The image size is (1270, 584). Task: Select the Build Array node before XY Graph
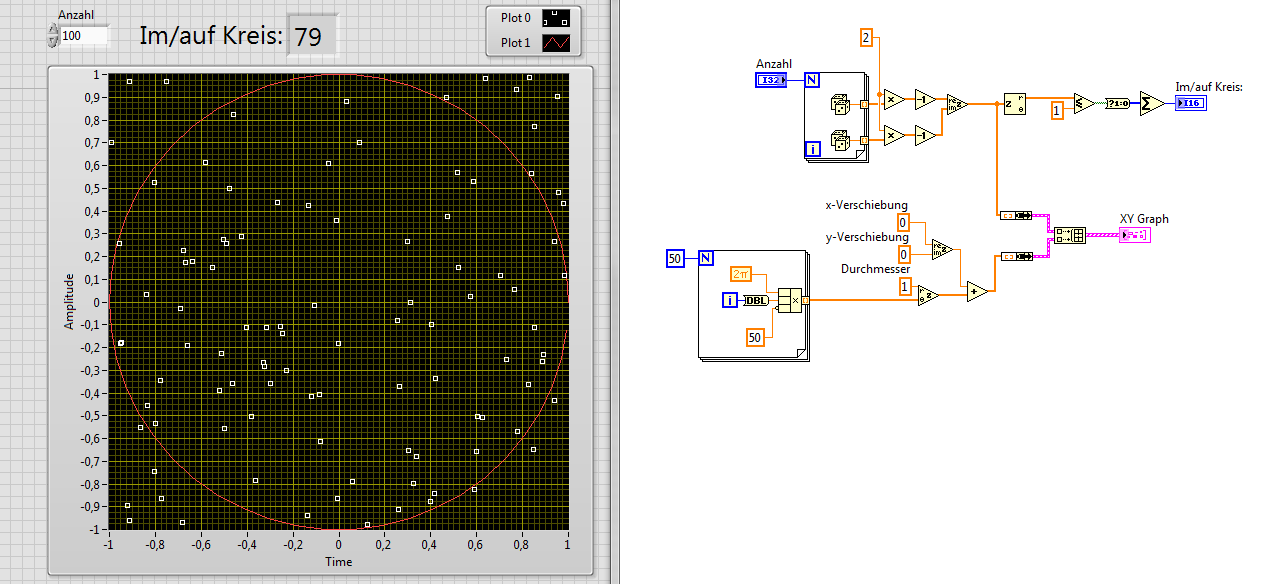coord(1071,236)
